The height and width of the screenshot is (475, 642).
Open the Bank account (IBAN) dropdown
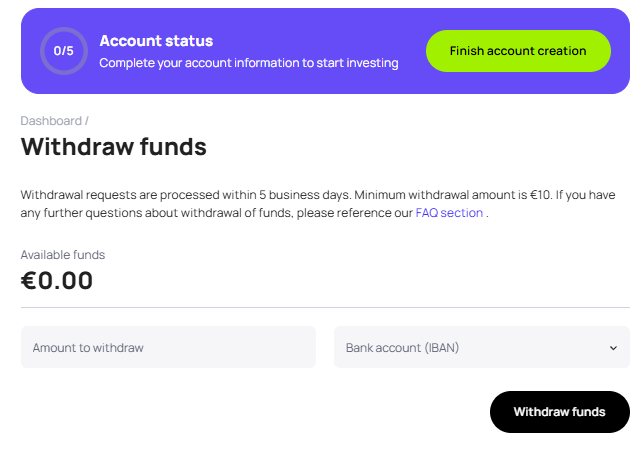click(482, 347)
